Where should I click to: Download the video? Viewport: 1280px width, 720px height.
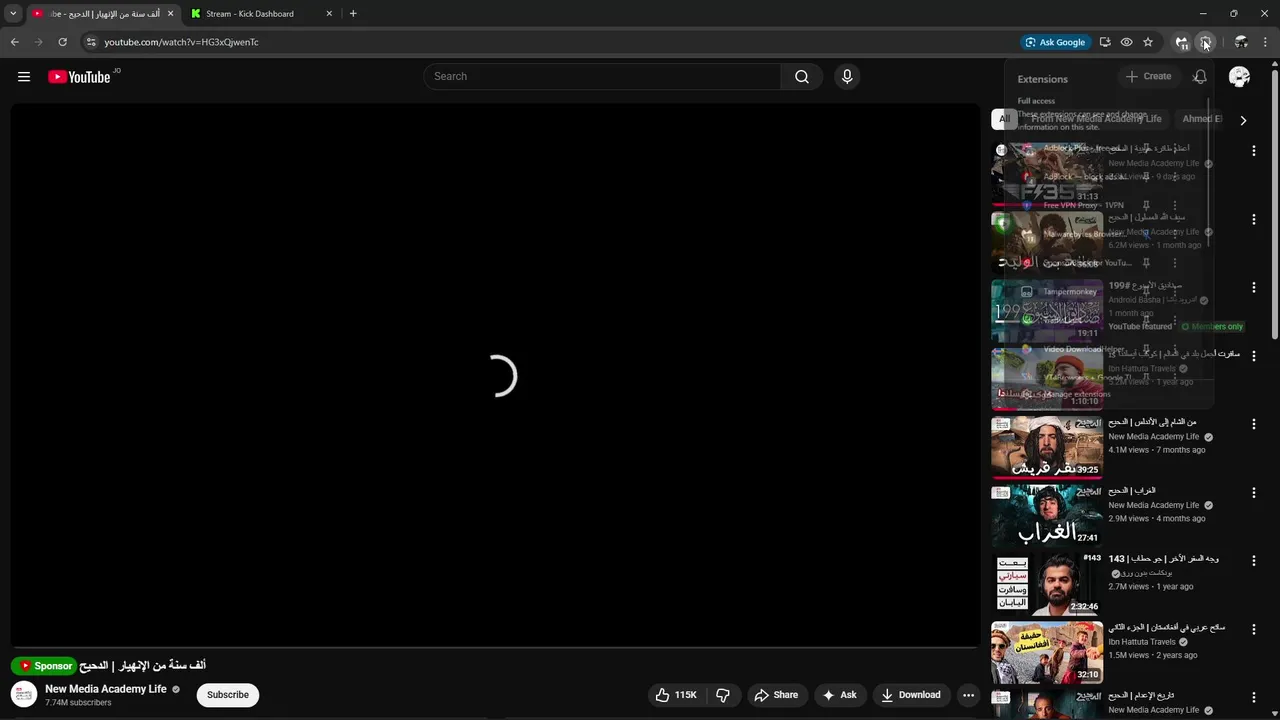[911, 695]
